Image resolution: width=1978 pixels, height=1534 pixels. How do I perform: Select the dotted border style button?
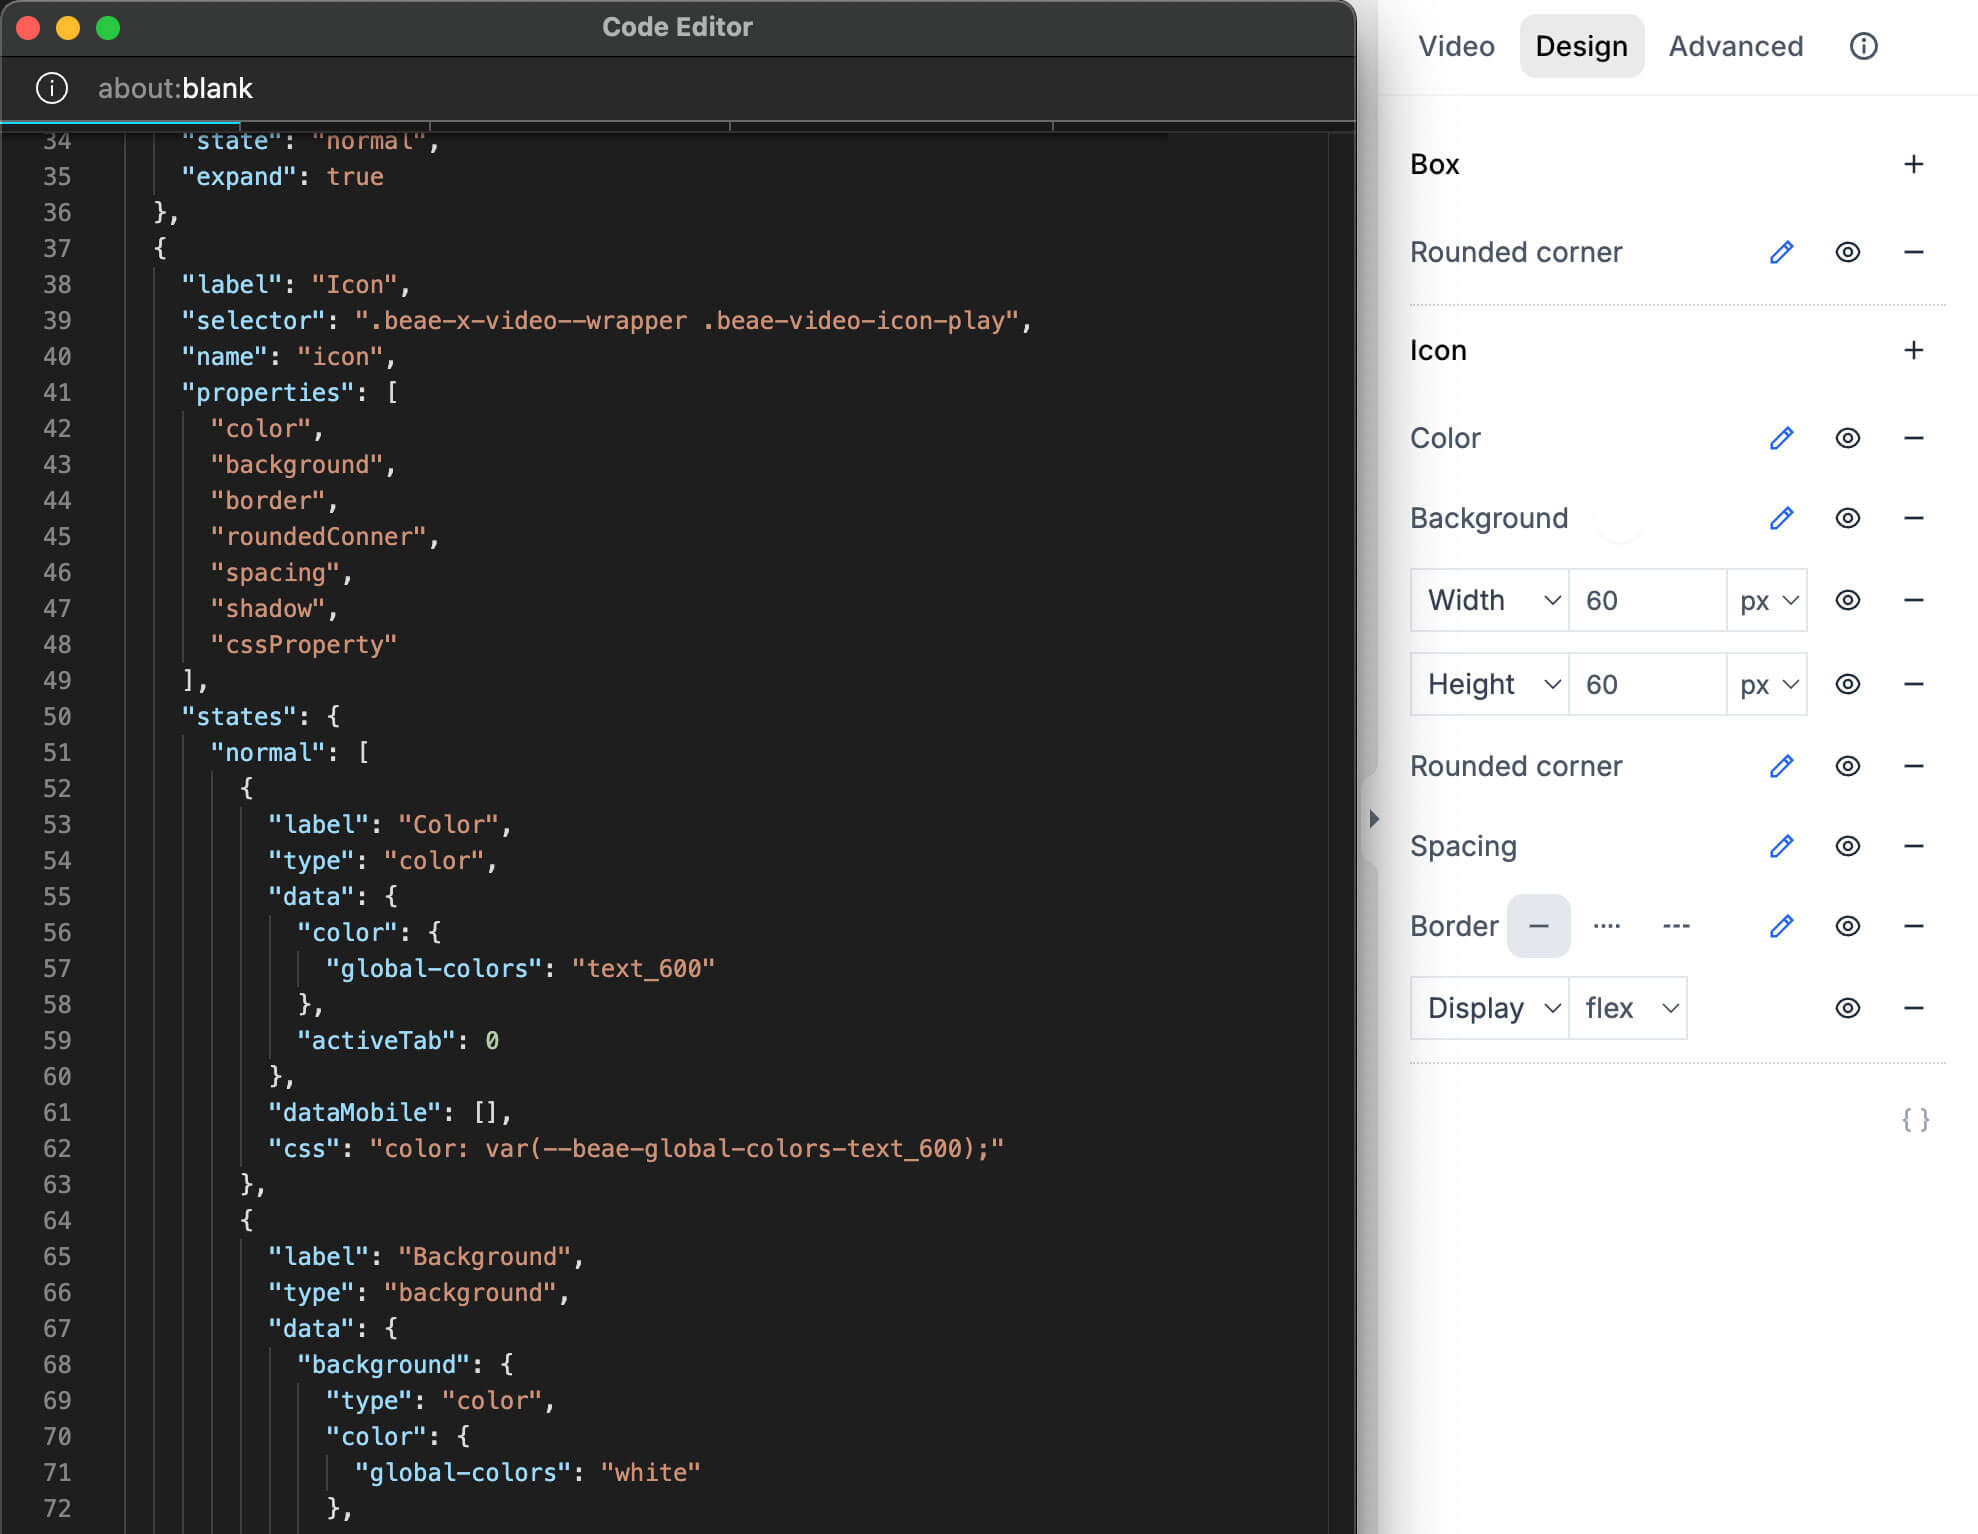(x=1606, y=926)
